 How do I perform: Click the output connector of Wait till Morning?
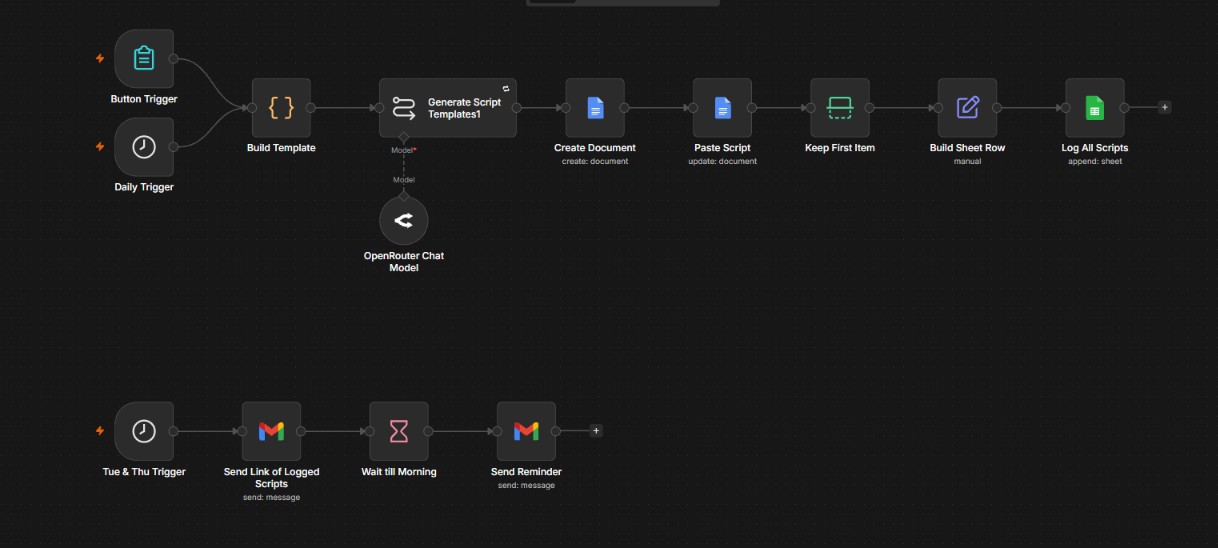pyautogui.click(x=429, y=431)
